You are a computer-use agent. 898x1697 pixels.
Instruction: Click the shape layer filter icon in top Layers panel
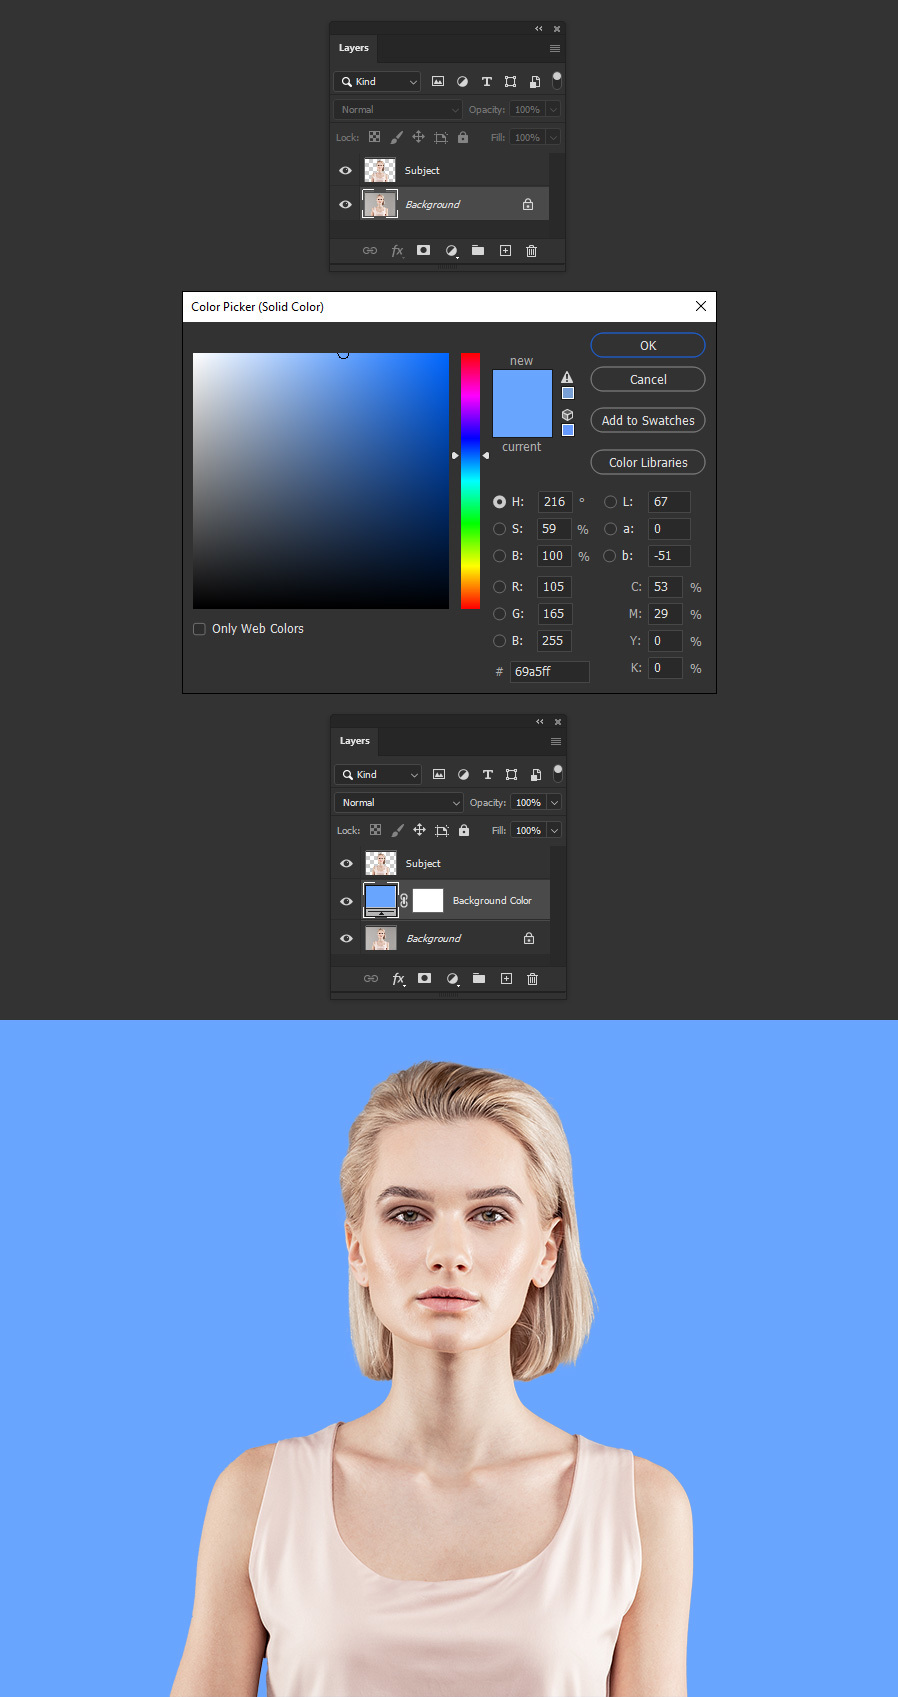[510, 81]
